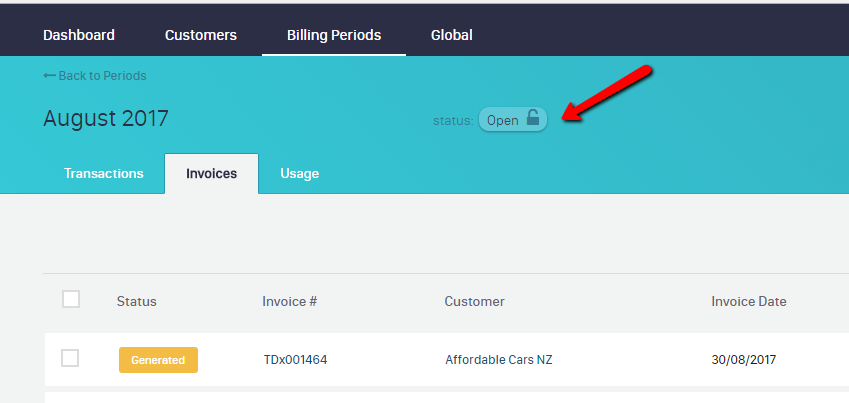The image size is (849, 403).
Task: Sort by the Invoice Date column header
Action: tap(749, 301)
